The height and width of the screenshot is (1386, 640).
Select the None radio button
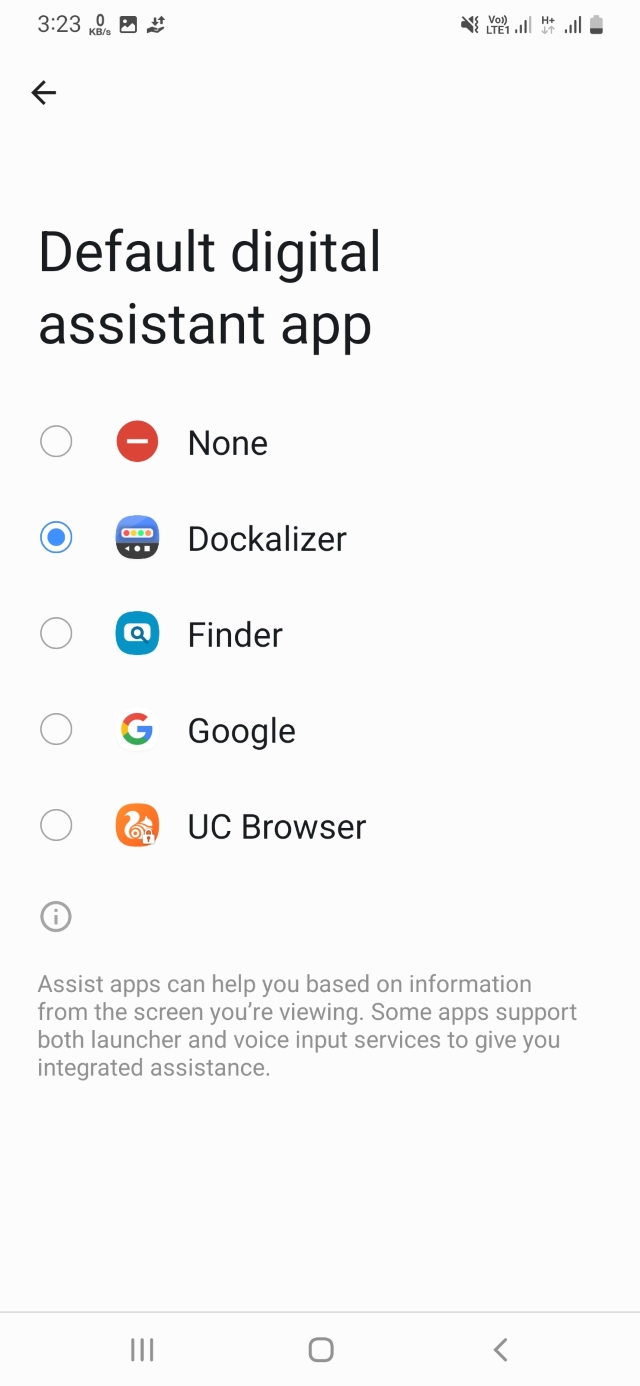tap(56, 442)
